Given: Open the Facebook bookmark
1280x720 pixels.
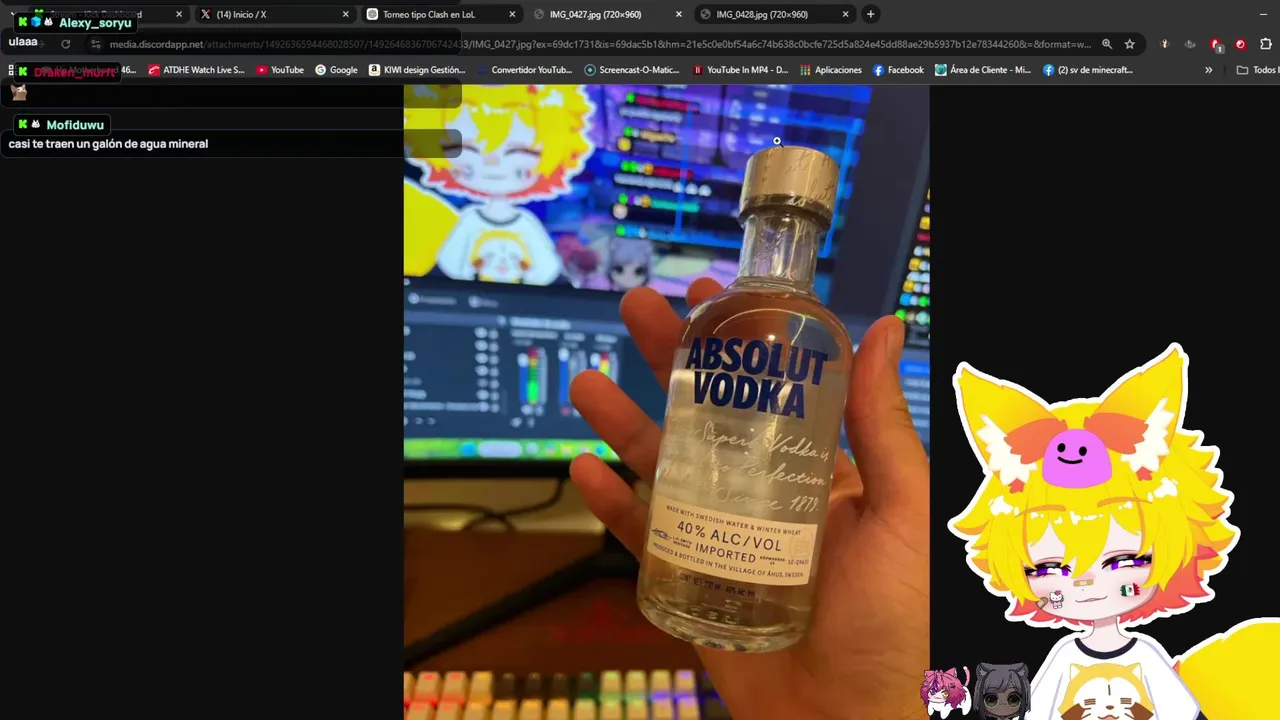Looking at the screenshot, I should click(898, 70).
